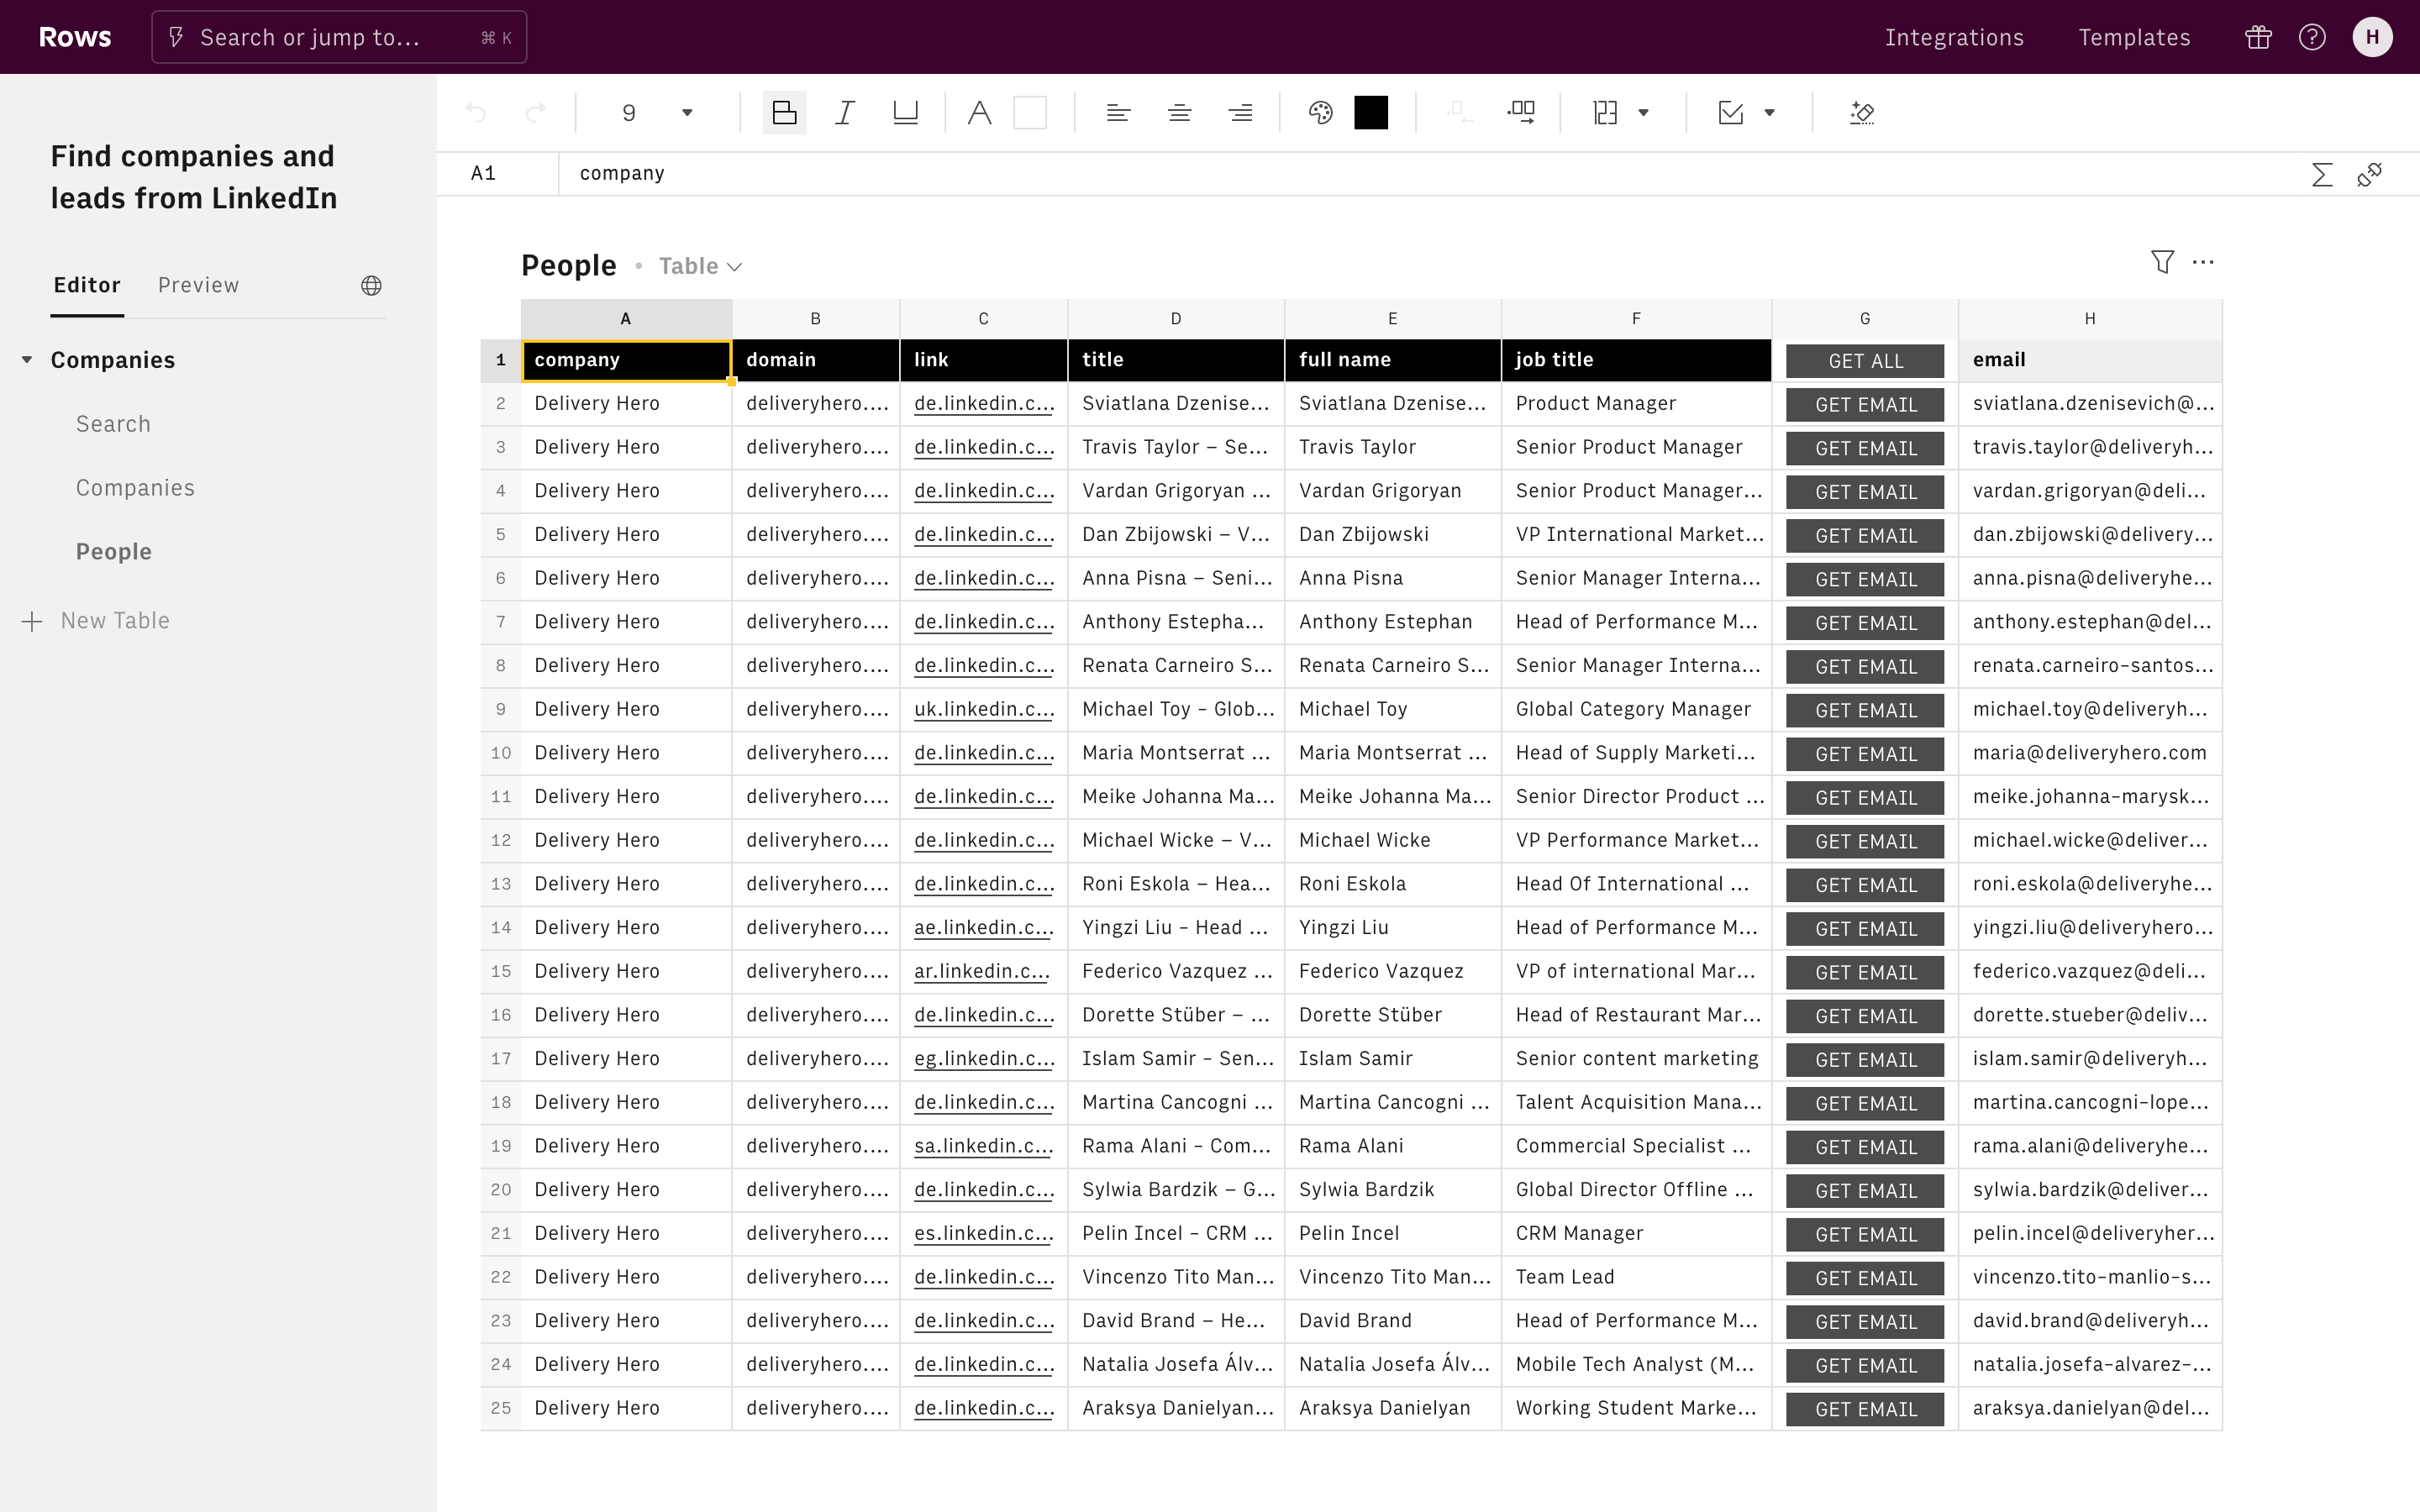Open the People table more options menu
Viewport: 2420px width, 1512px height.
point(2203,262)
